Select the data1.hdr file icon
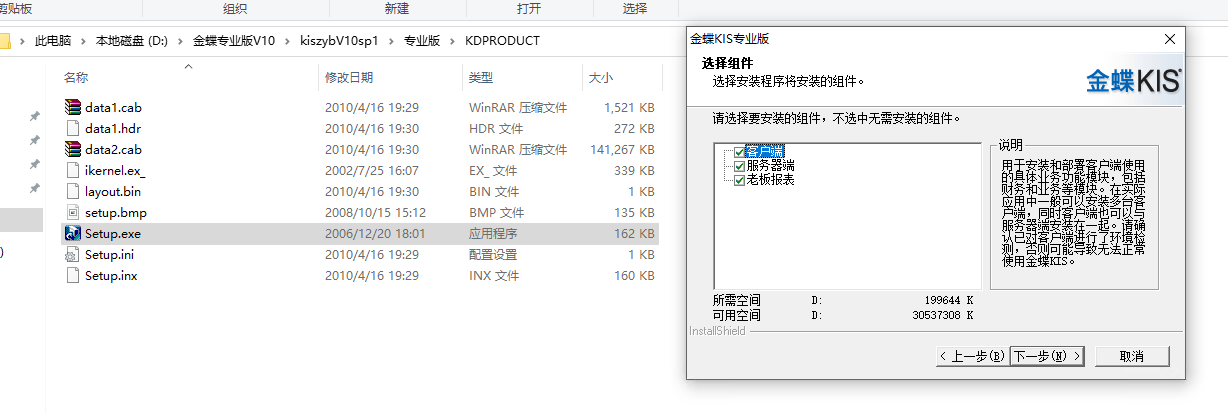The width and height of the screenshot is (1228, 414). click(72, 128)
